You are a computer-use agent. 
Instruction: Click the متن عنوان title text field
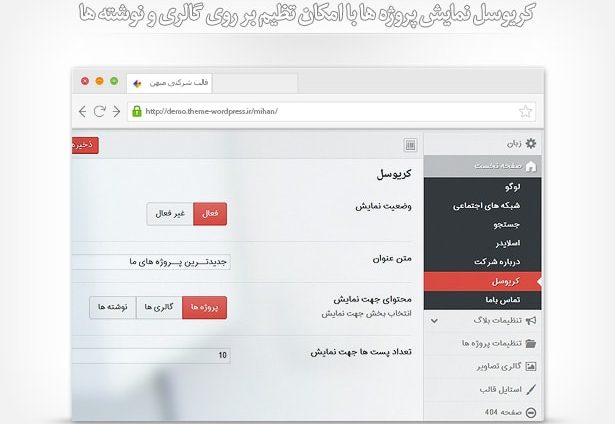(x=150, y=262)
